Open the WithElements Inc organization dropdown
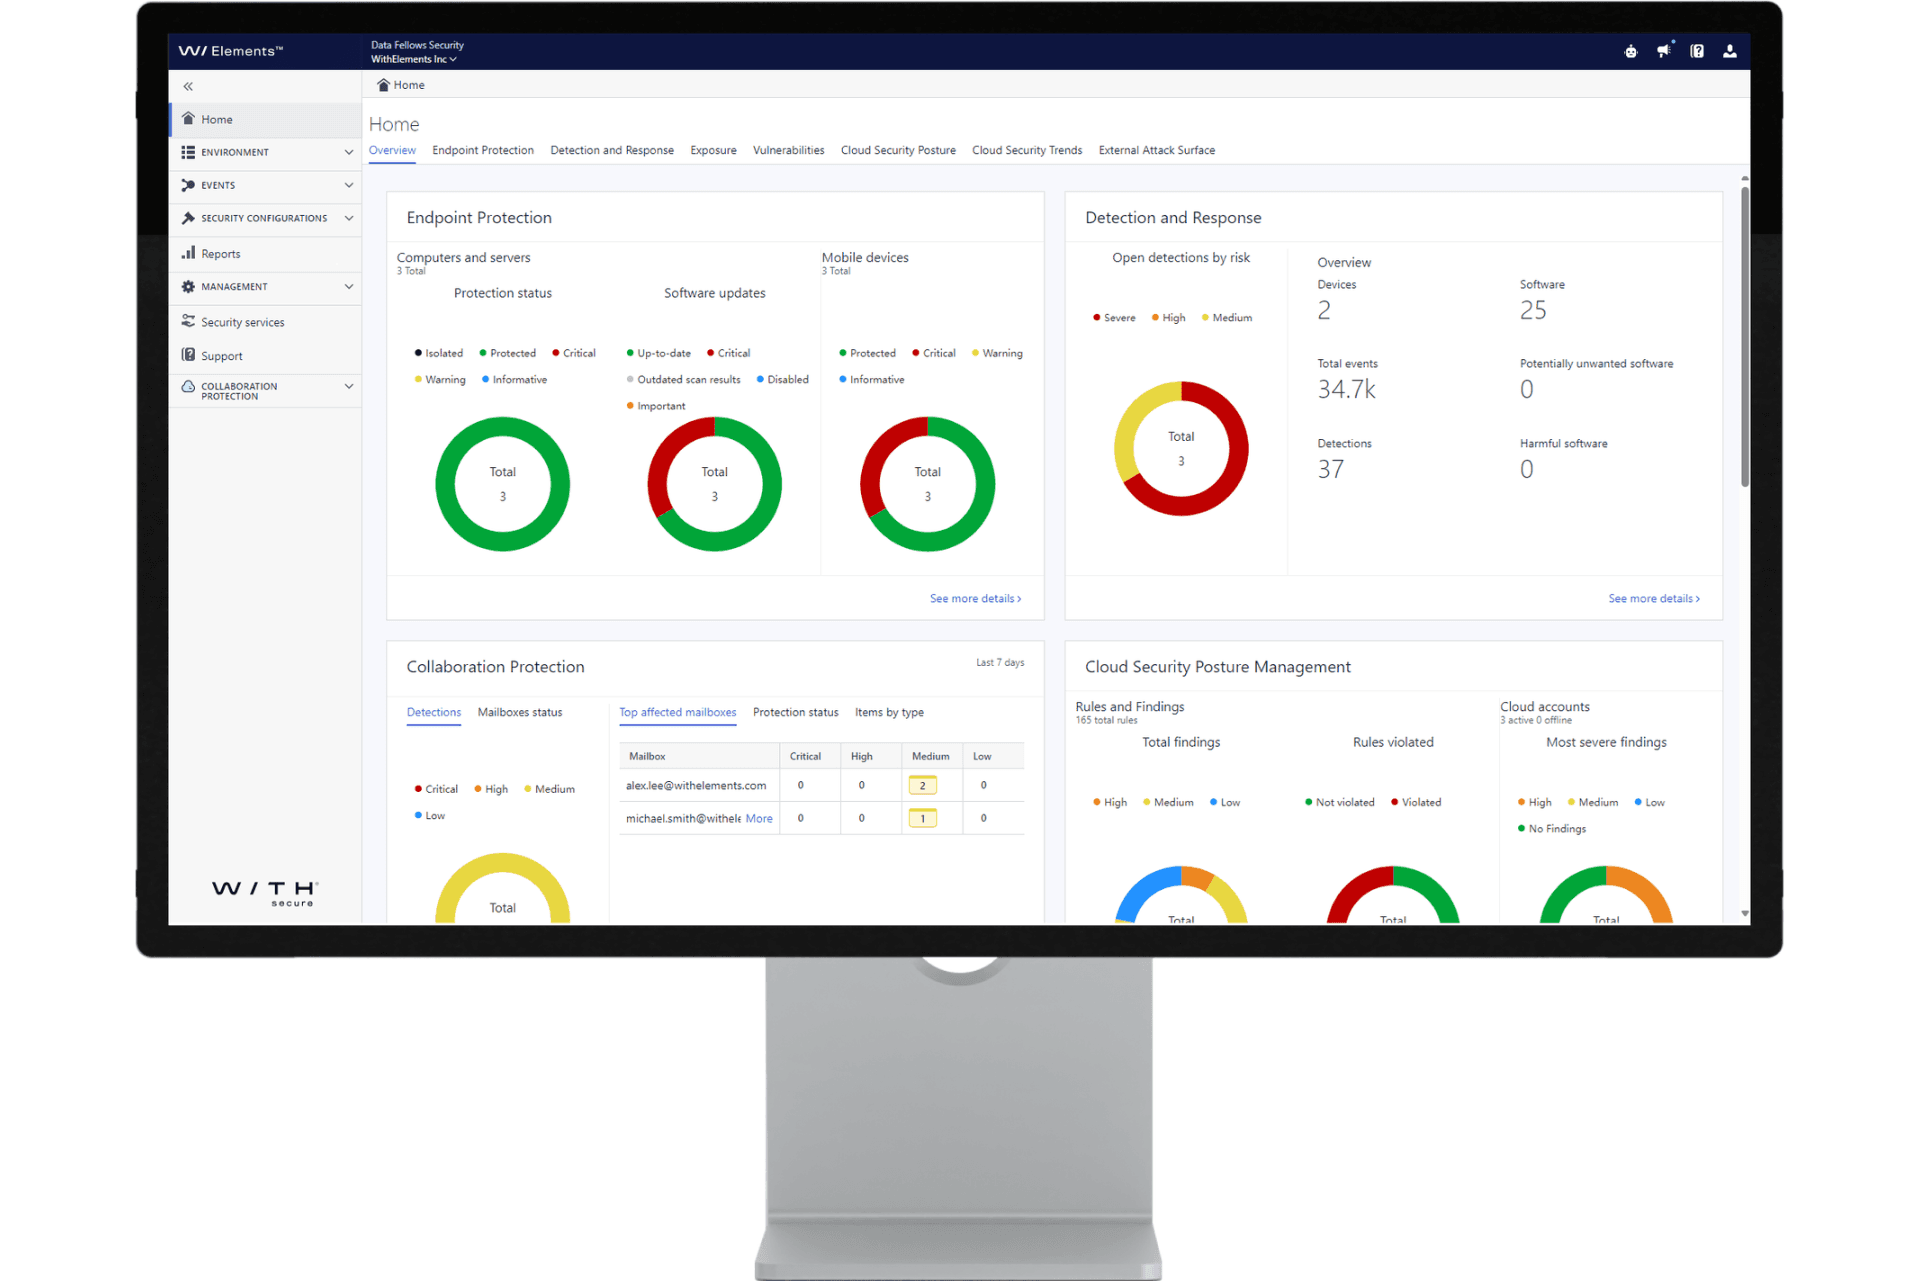 tap(414, 59)
